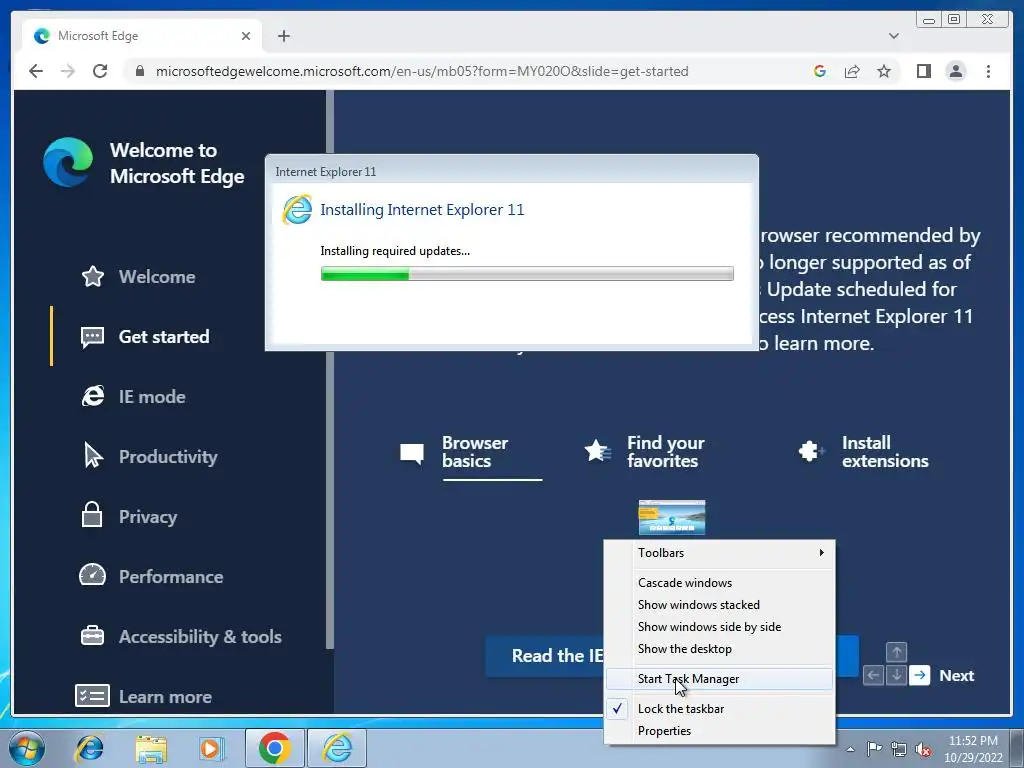This screenshot has width=1024, height=768.
Task: Open Accessibility & tools section
Action: pyautogui.click(x=200, y=637)
